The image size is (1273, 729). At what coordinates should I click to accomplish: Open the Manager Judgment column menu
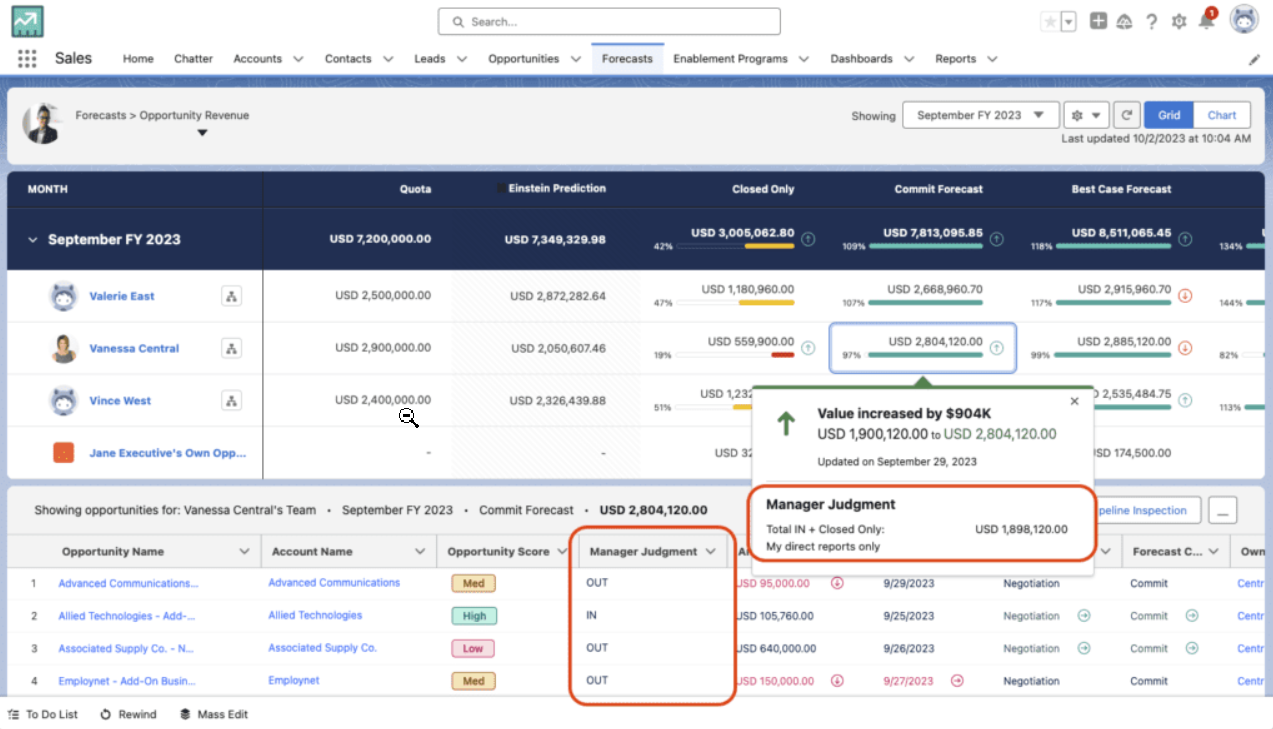711,551
